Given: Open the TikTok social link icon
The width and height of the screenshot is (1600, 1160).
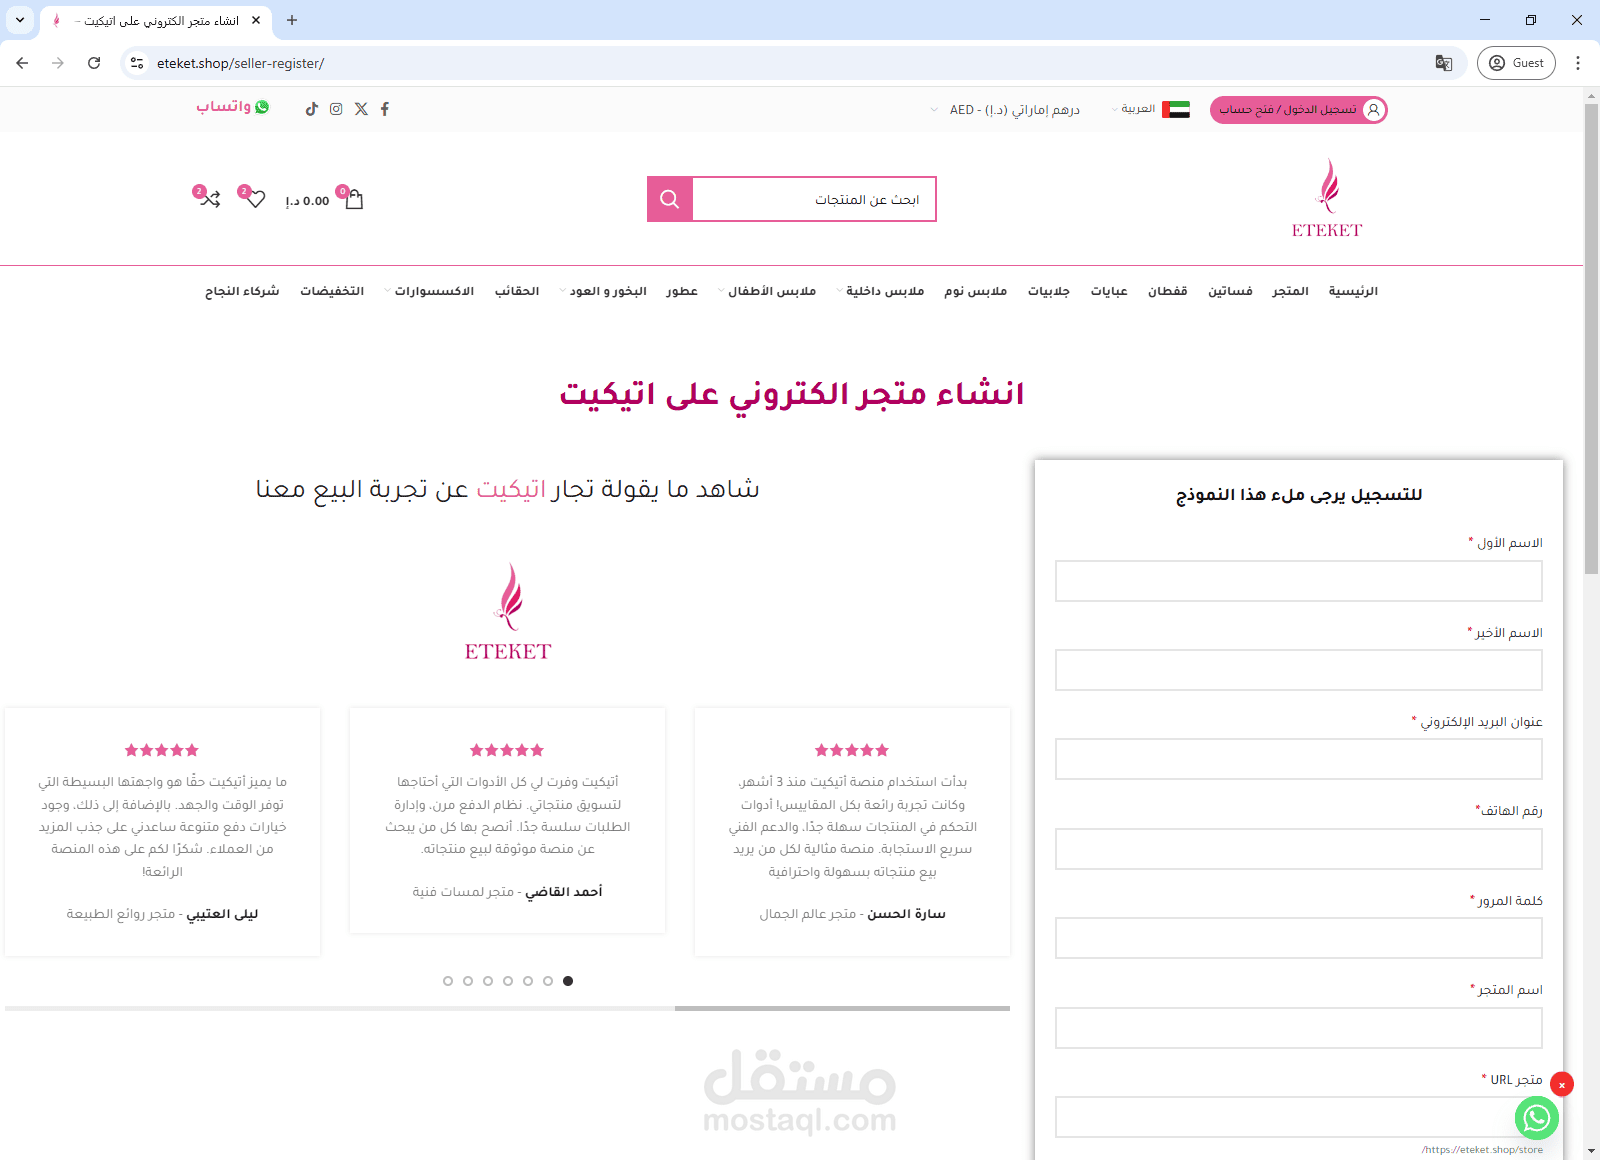Looking at the screenshot, I should [311, 109].
